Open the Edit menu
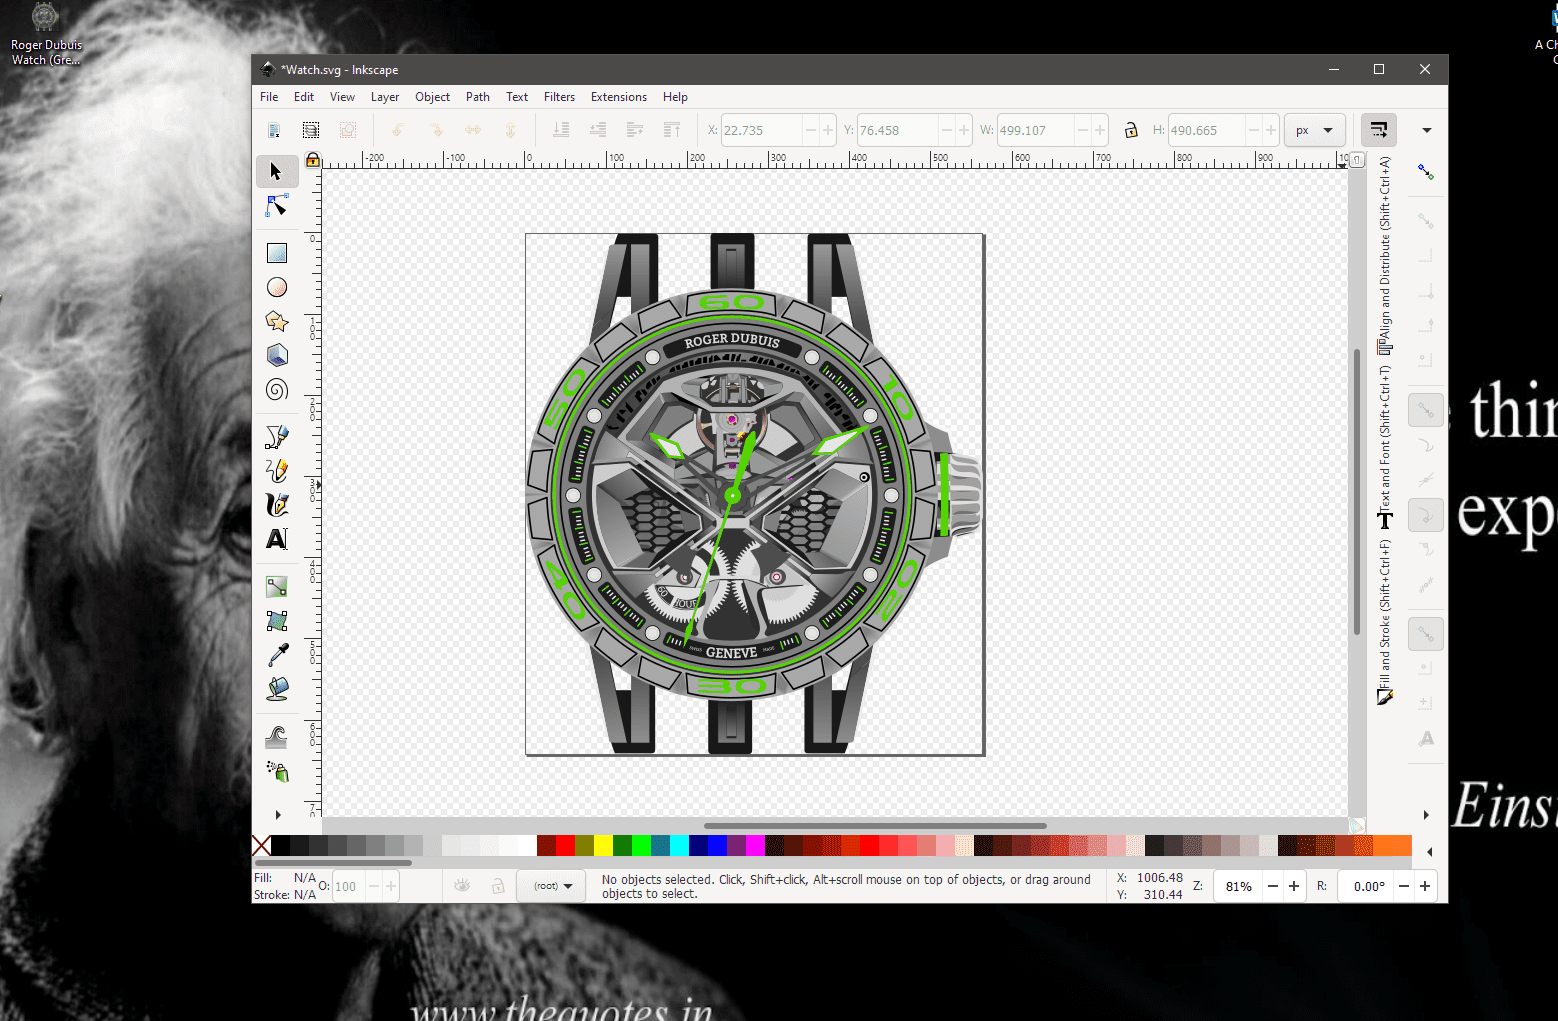The image size is (1558, 1021). tap(304, 97)
